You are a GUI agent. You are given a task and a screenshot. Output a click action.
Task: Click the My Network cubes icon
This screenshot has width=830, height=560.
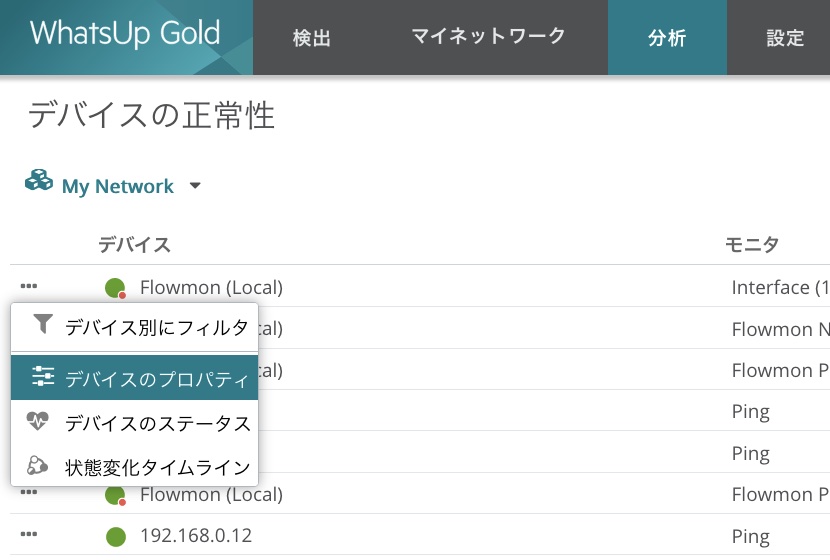coord(39,182)
